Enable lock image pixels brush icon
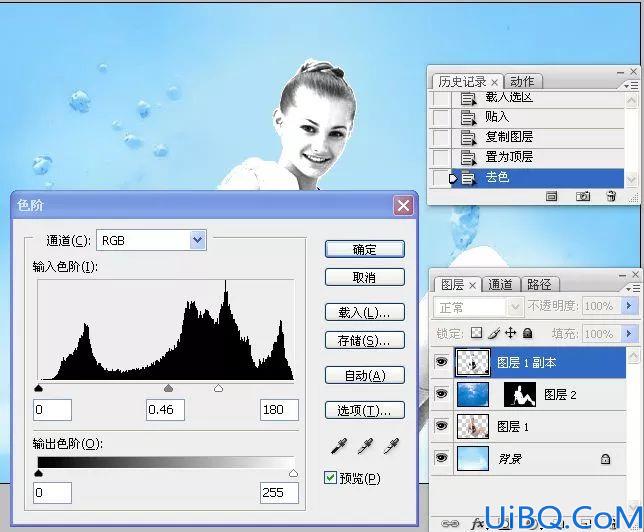Viewport: 644px width, 532px height. (x=494, y=333)
